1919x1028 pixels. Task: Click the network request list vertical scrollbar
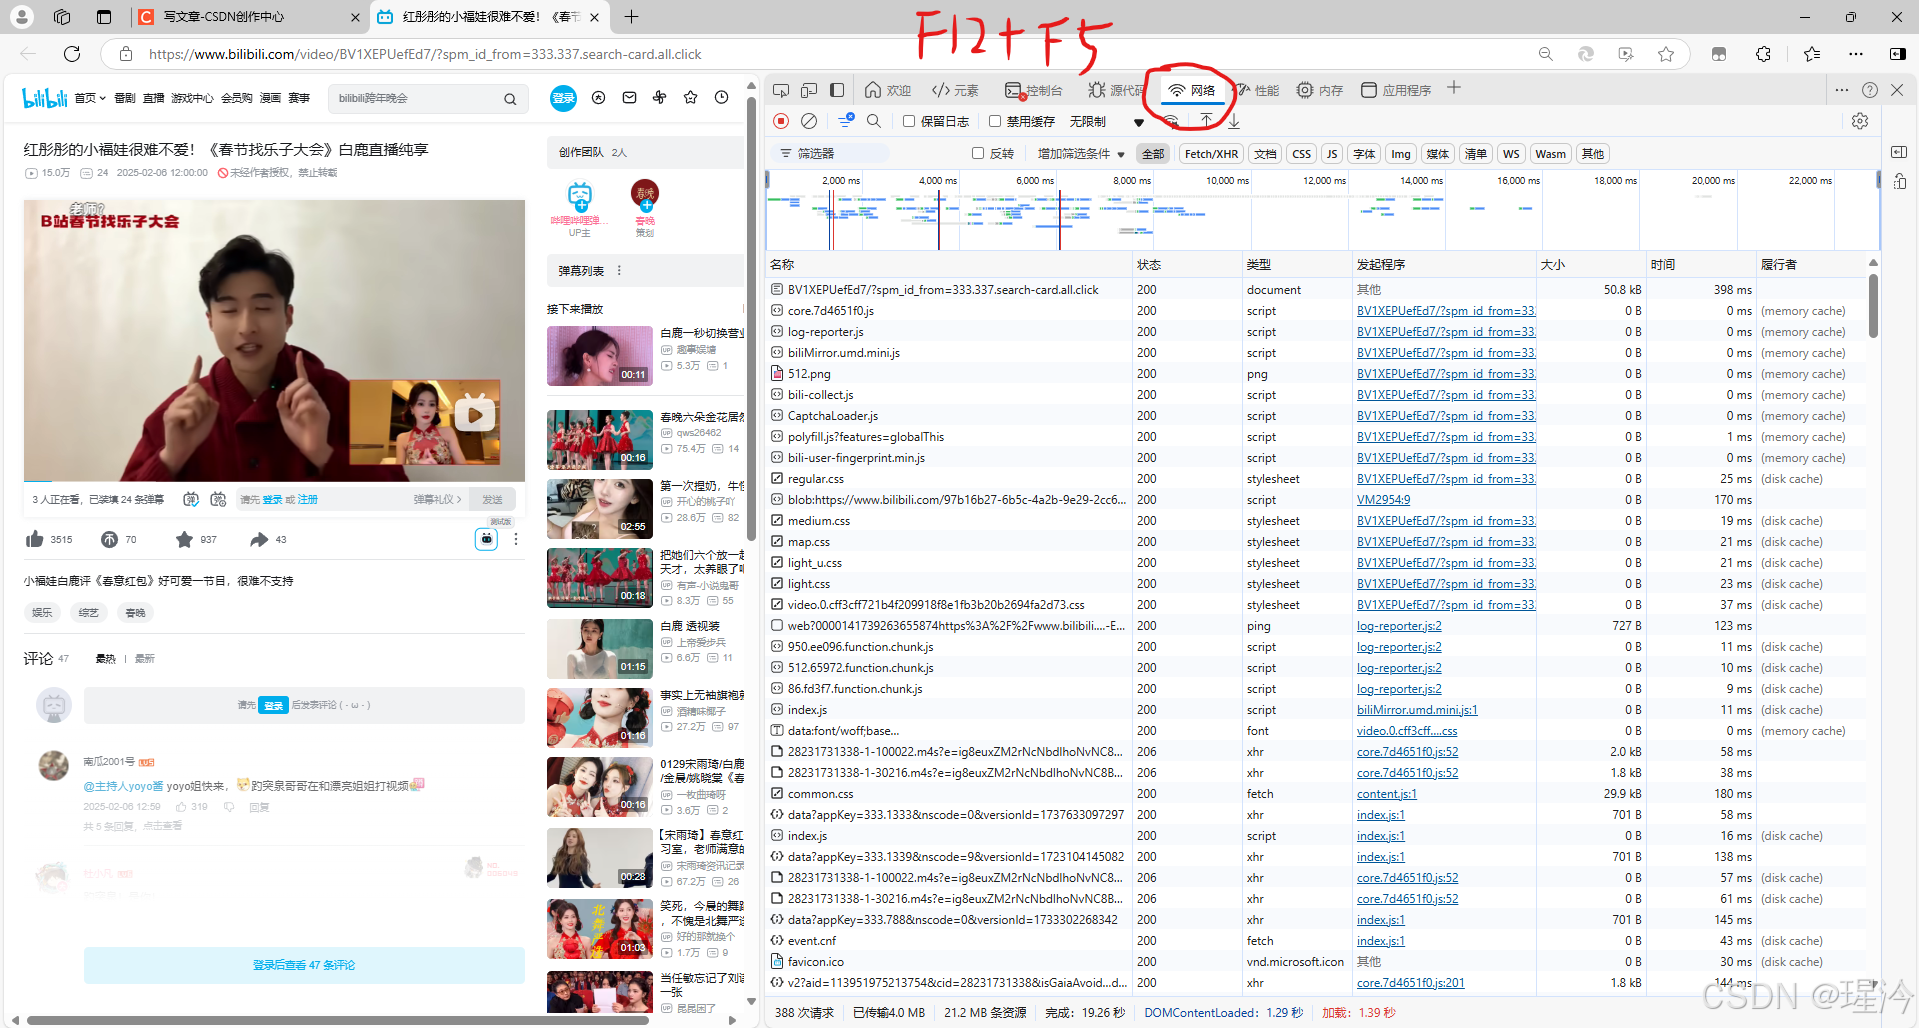pyautogui.click(x=1873, y=307)
